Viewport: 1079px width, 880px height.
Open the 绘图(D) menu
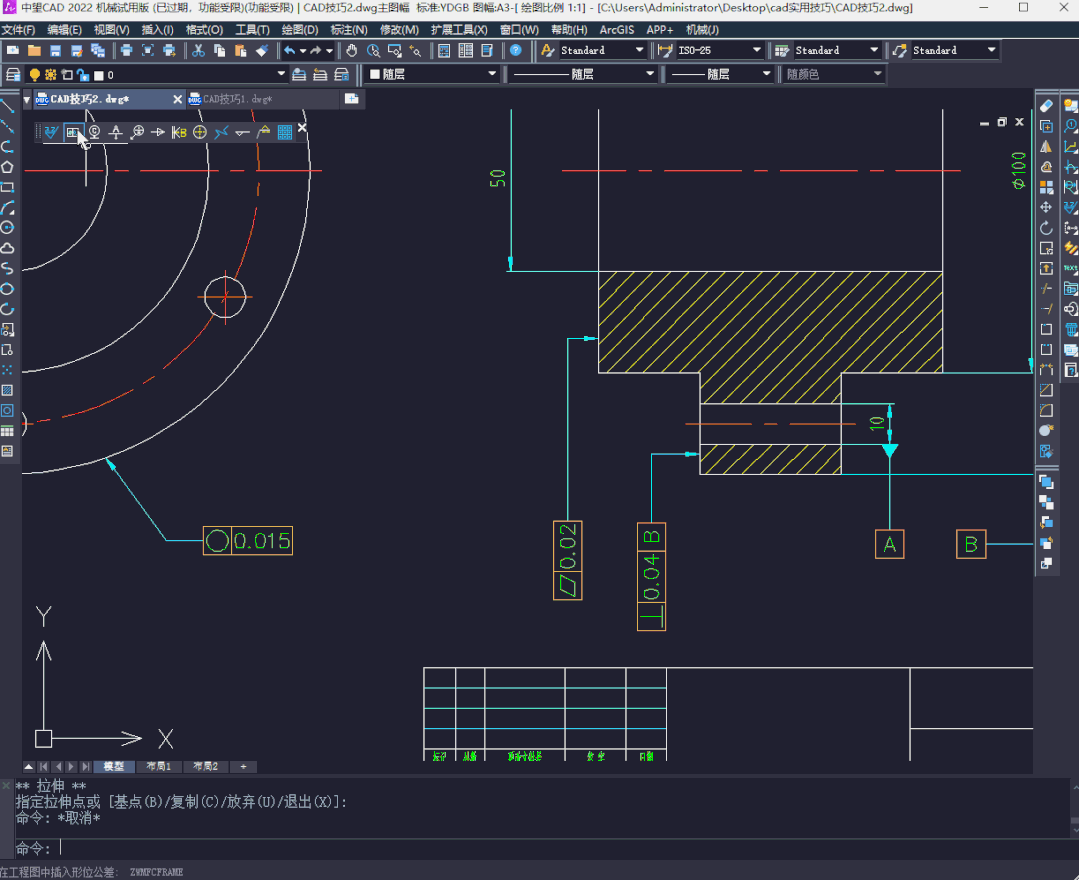pos(299,30)
